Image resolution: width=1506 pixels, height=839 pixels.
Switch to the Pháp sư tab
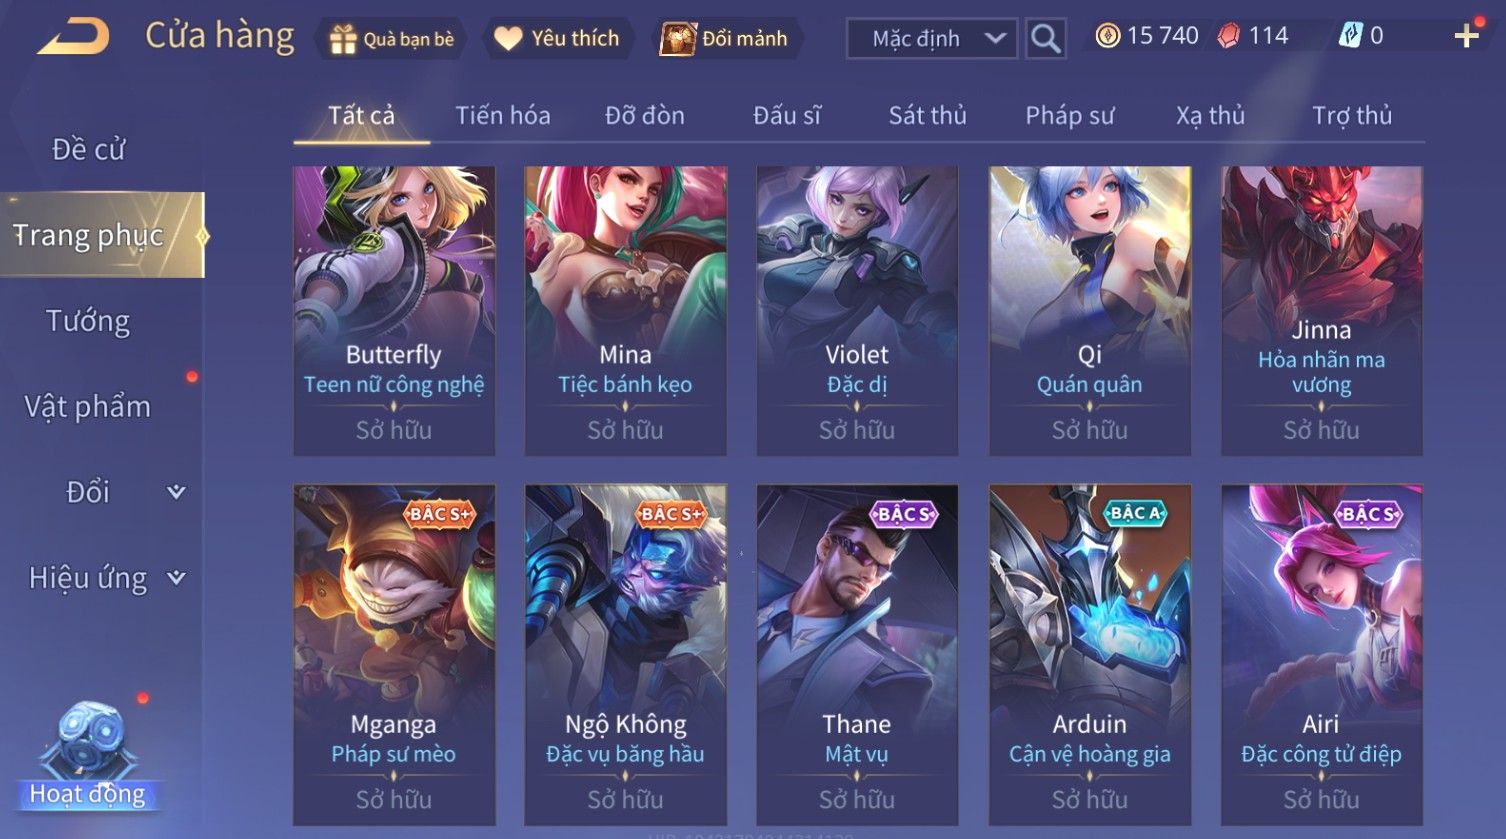[x=1069, y=116]
